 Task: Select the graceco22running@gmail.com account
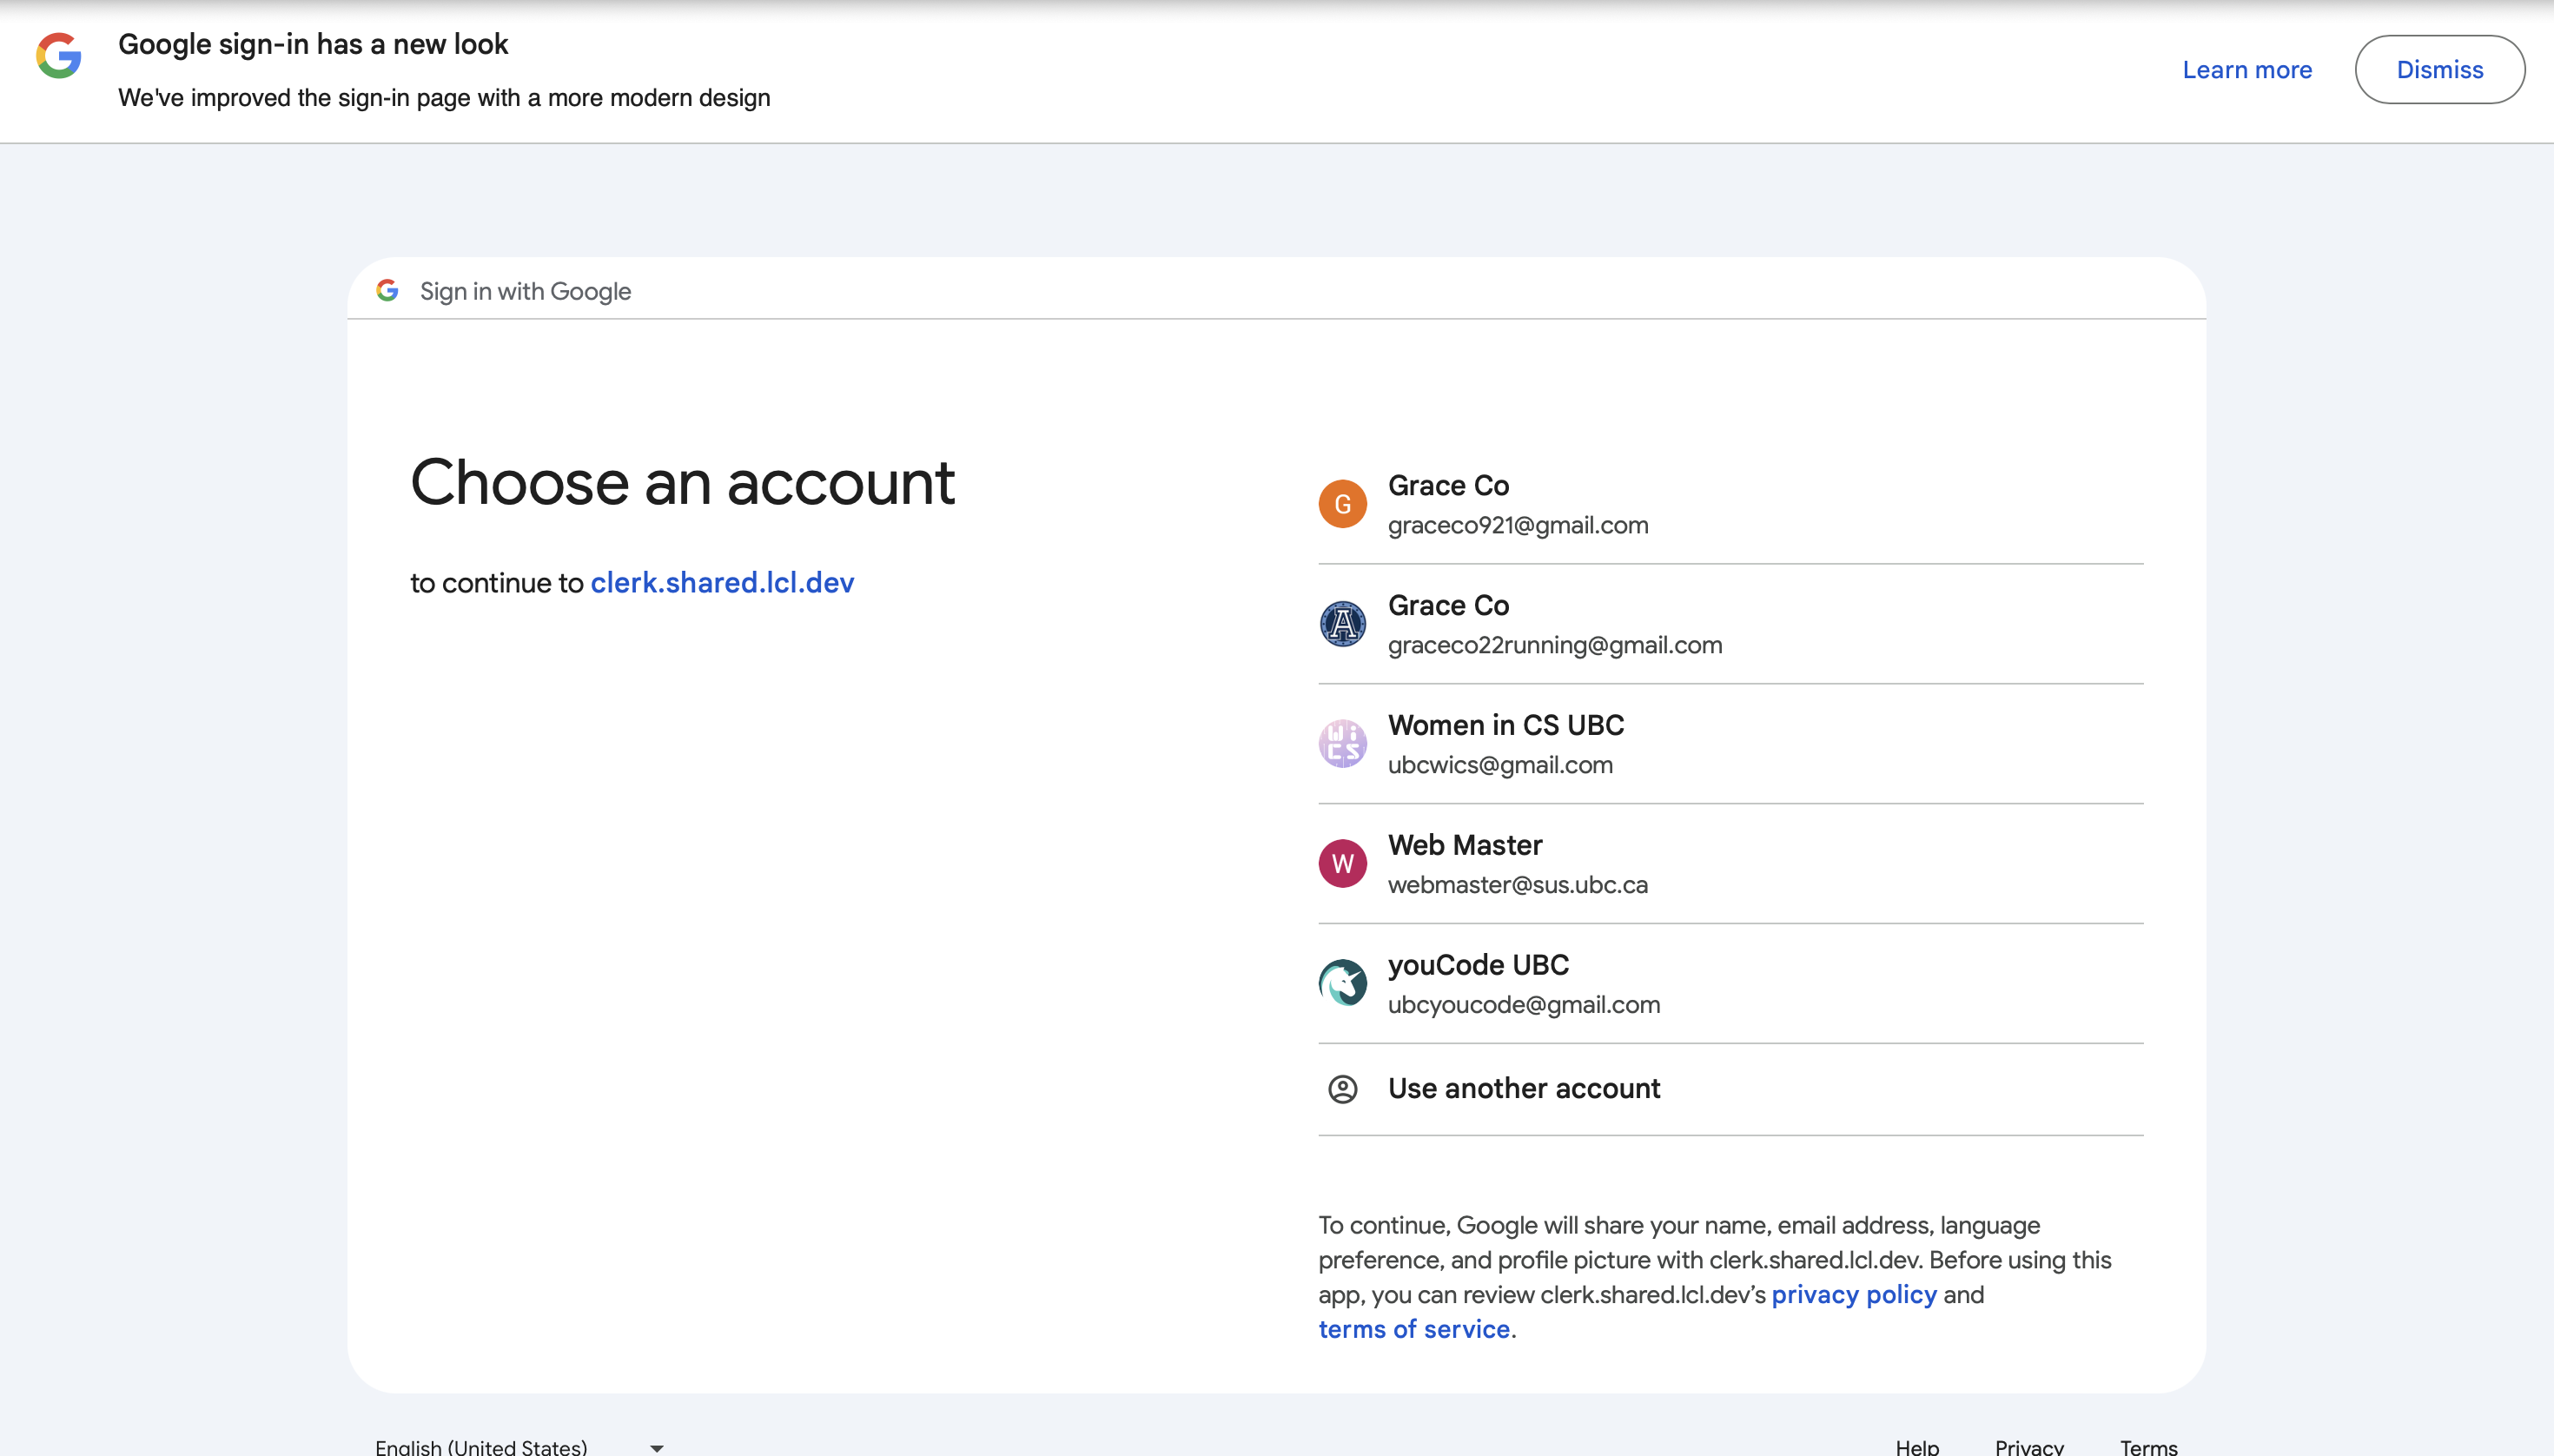coord(1554,645)
